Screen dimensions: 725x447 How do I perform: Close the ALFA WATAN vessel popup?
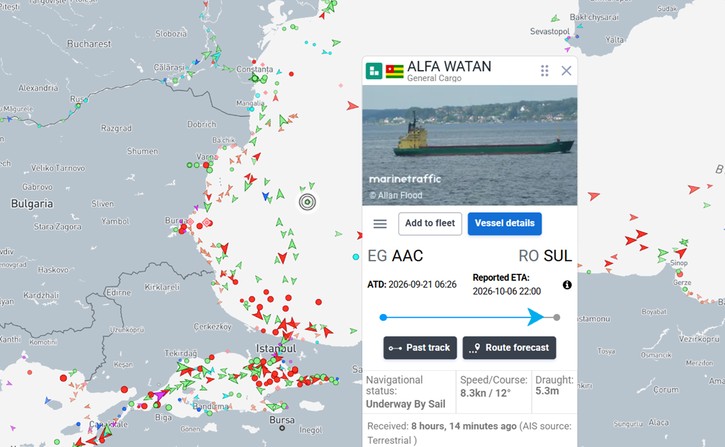pos(566,71)
